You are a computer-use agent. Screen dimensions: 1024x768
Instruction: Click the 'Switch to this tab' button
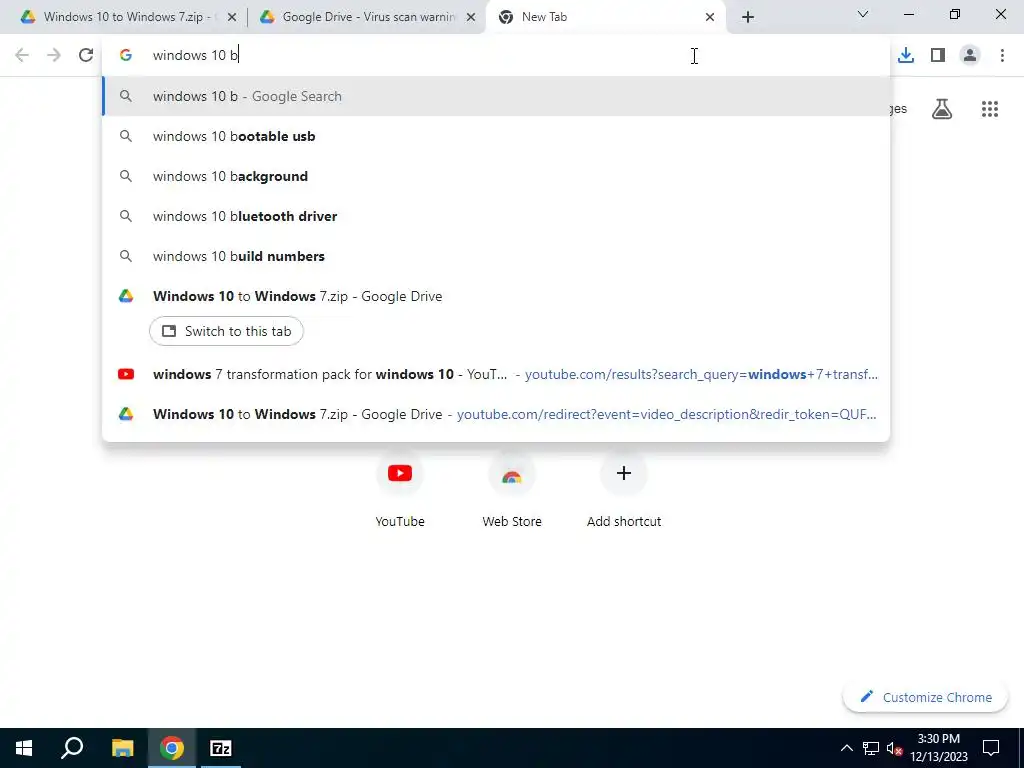tap(226, 331)
